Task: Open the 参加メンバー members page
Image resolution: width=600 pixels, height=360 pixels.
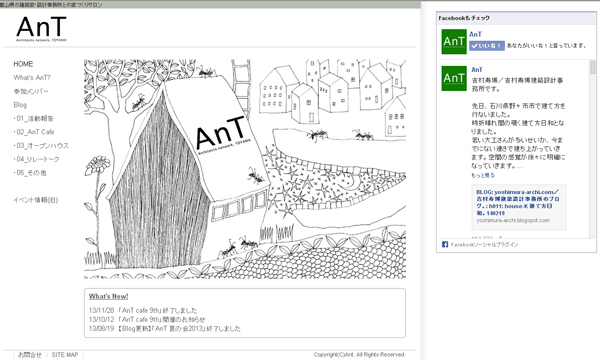Action: tap(31, 91)
